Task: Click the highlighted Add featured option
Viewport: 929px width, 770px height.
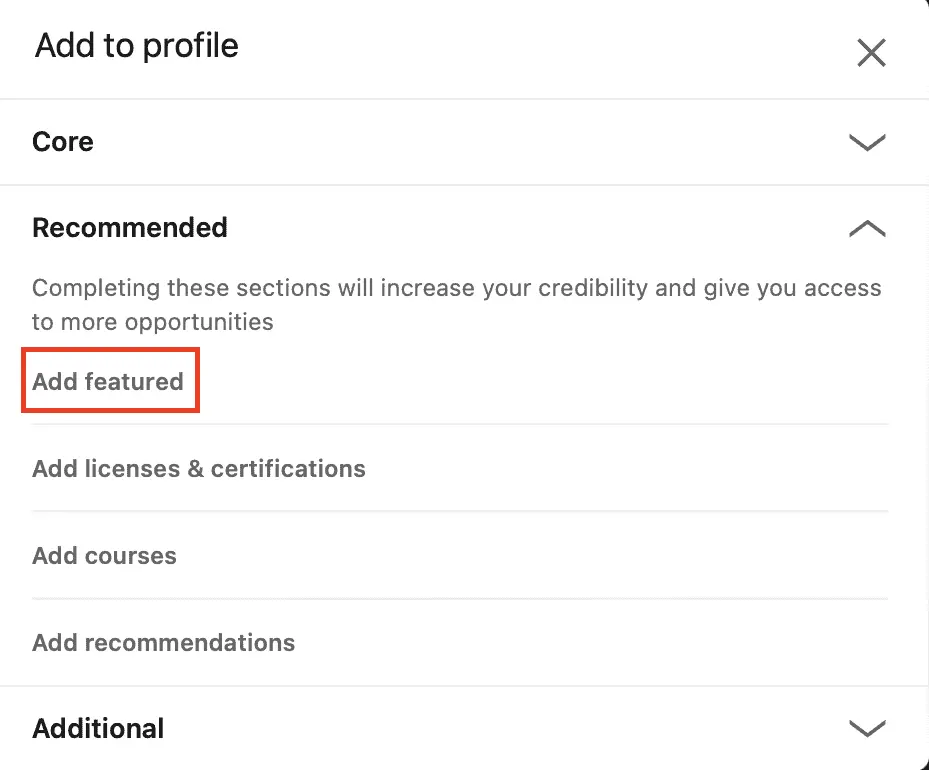Action: click(x=110, y=380)
